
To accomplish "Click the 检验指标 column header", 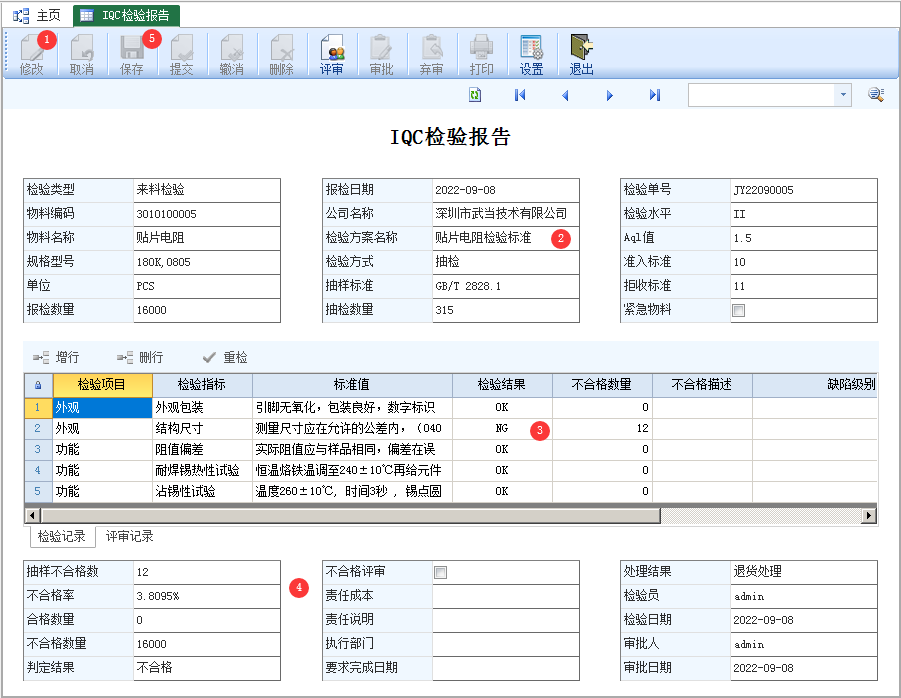I will tap(202, 385).
